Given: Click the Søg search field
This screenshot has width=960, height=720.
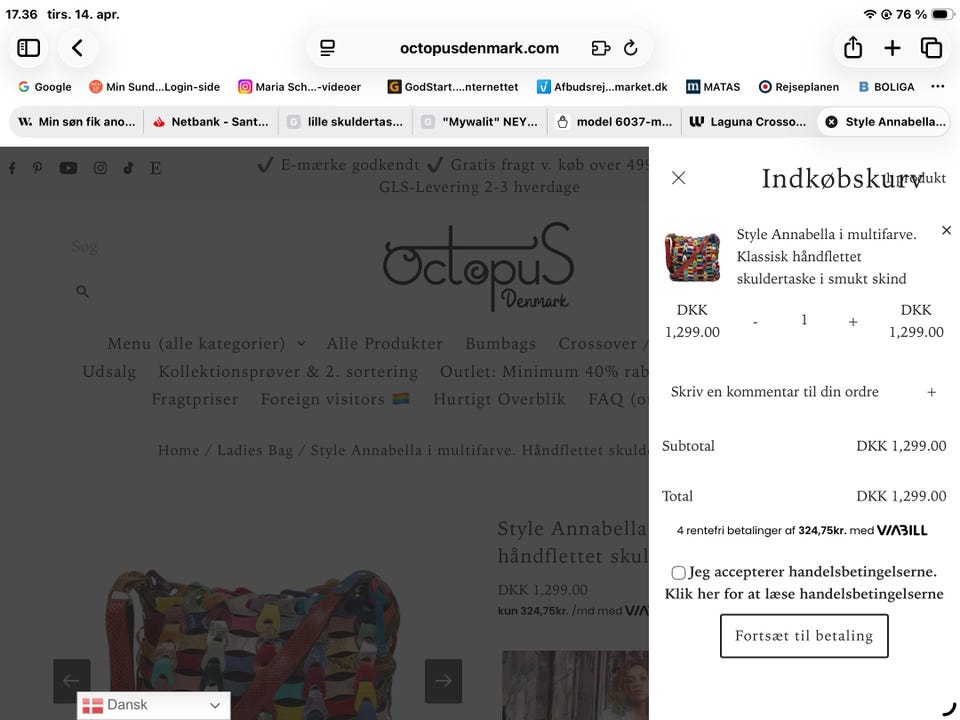Looking at the screenshot, I should pos(84,247).
